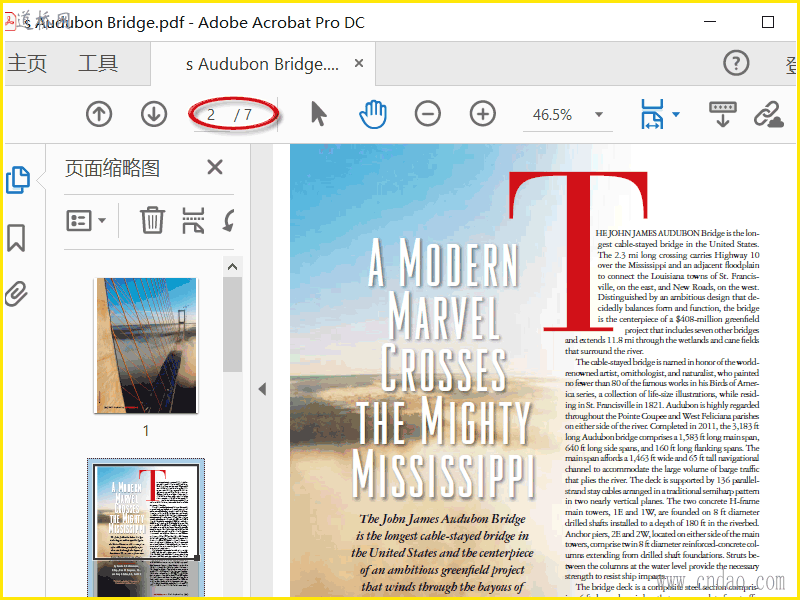Activate the Hand pan tool
800x600 pixels.
373,114
